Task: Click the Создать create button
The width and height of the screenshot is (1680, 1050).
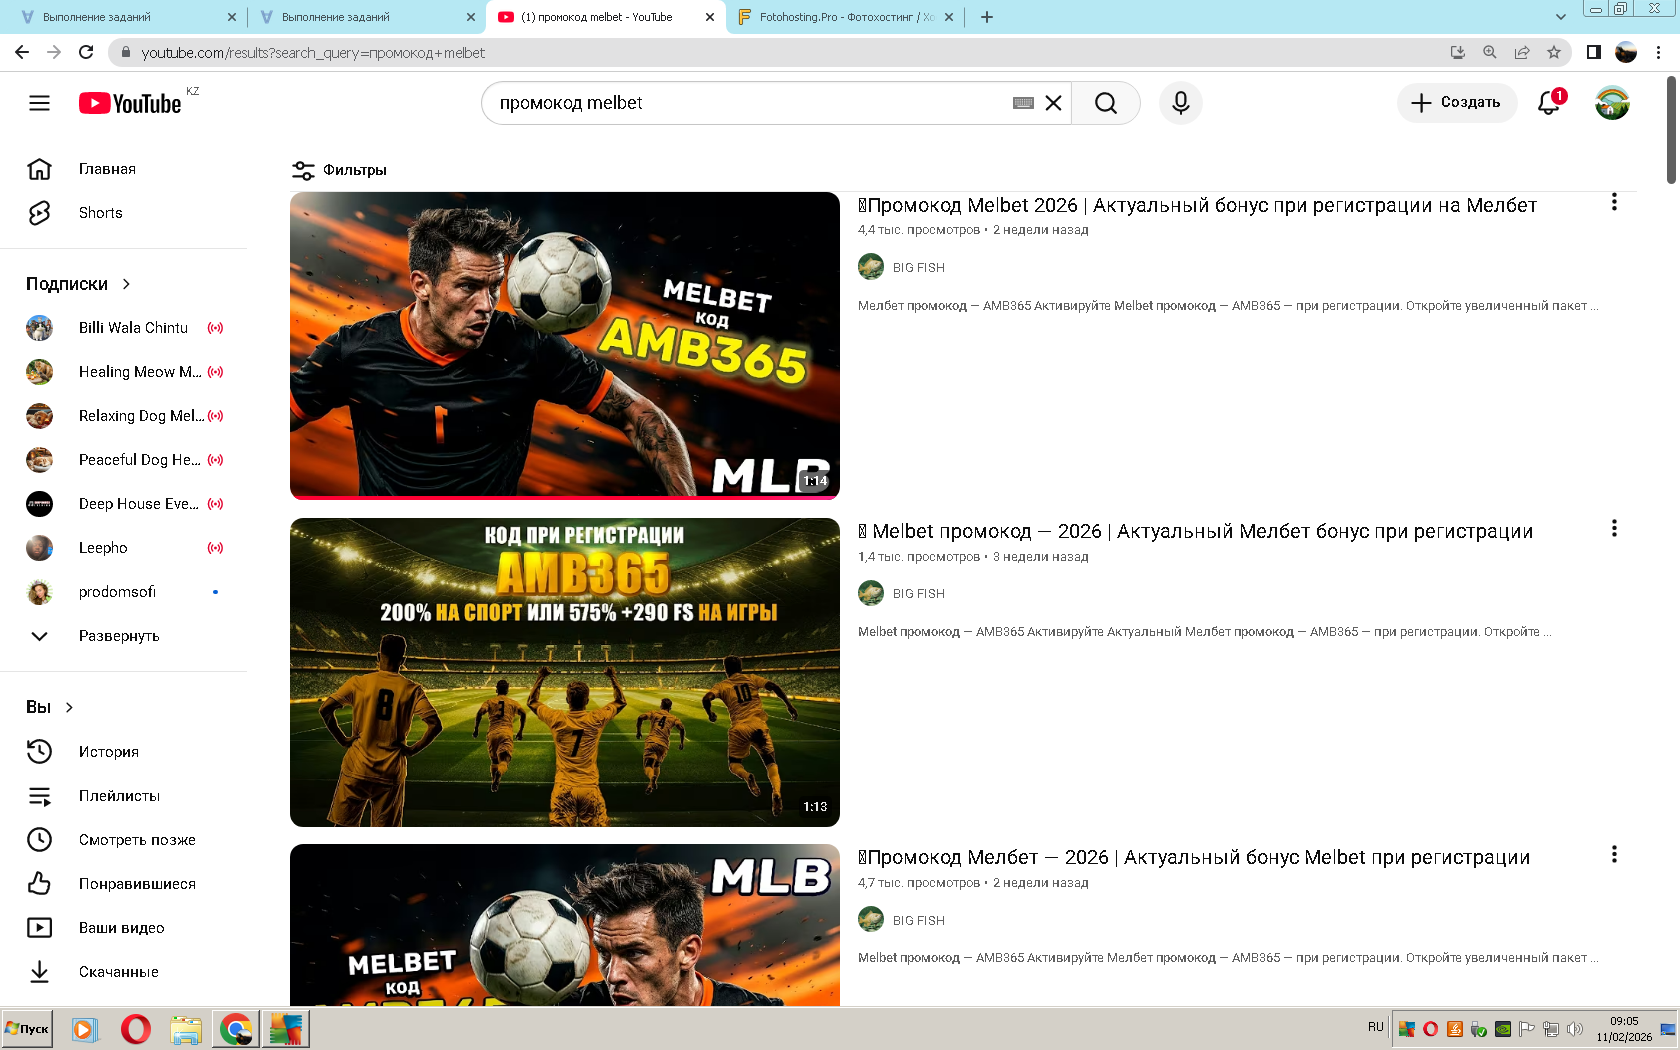Action: coord(1457,103)
